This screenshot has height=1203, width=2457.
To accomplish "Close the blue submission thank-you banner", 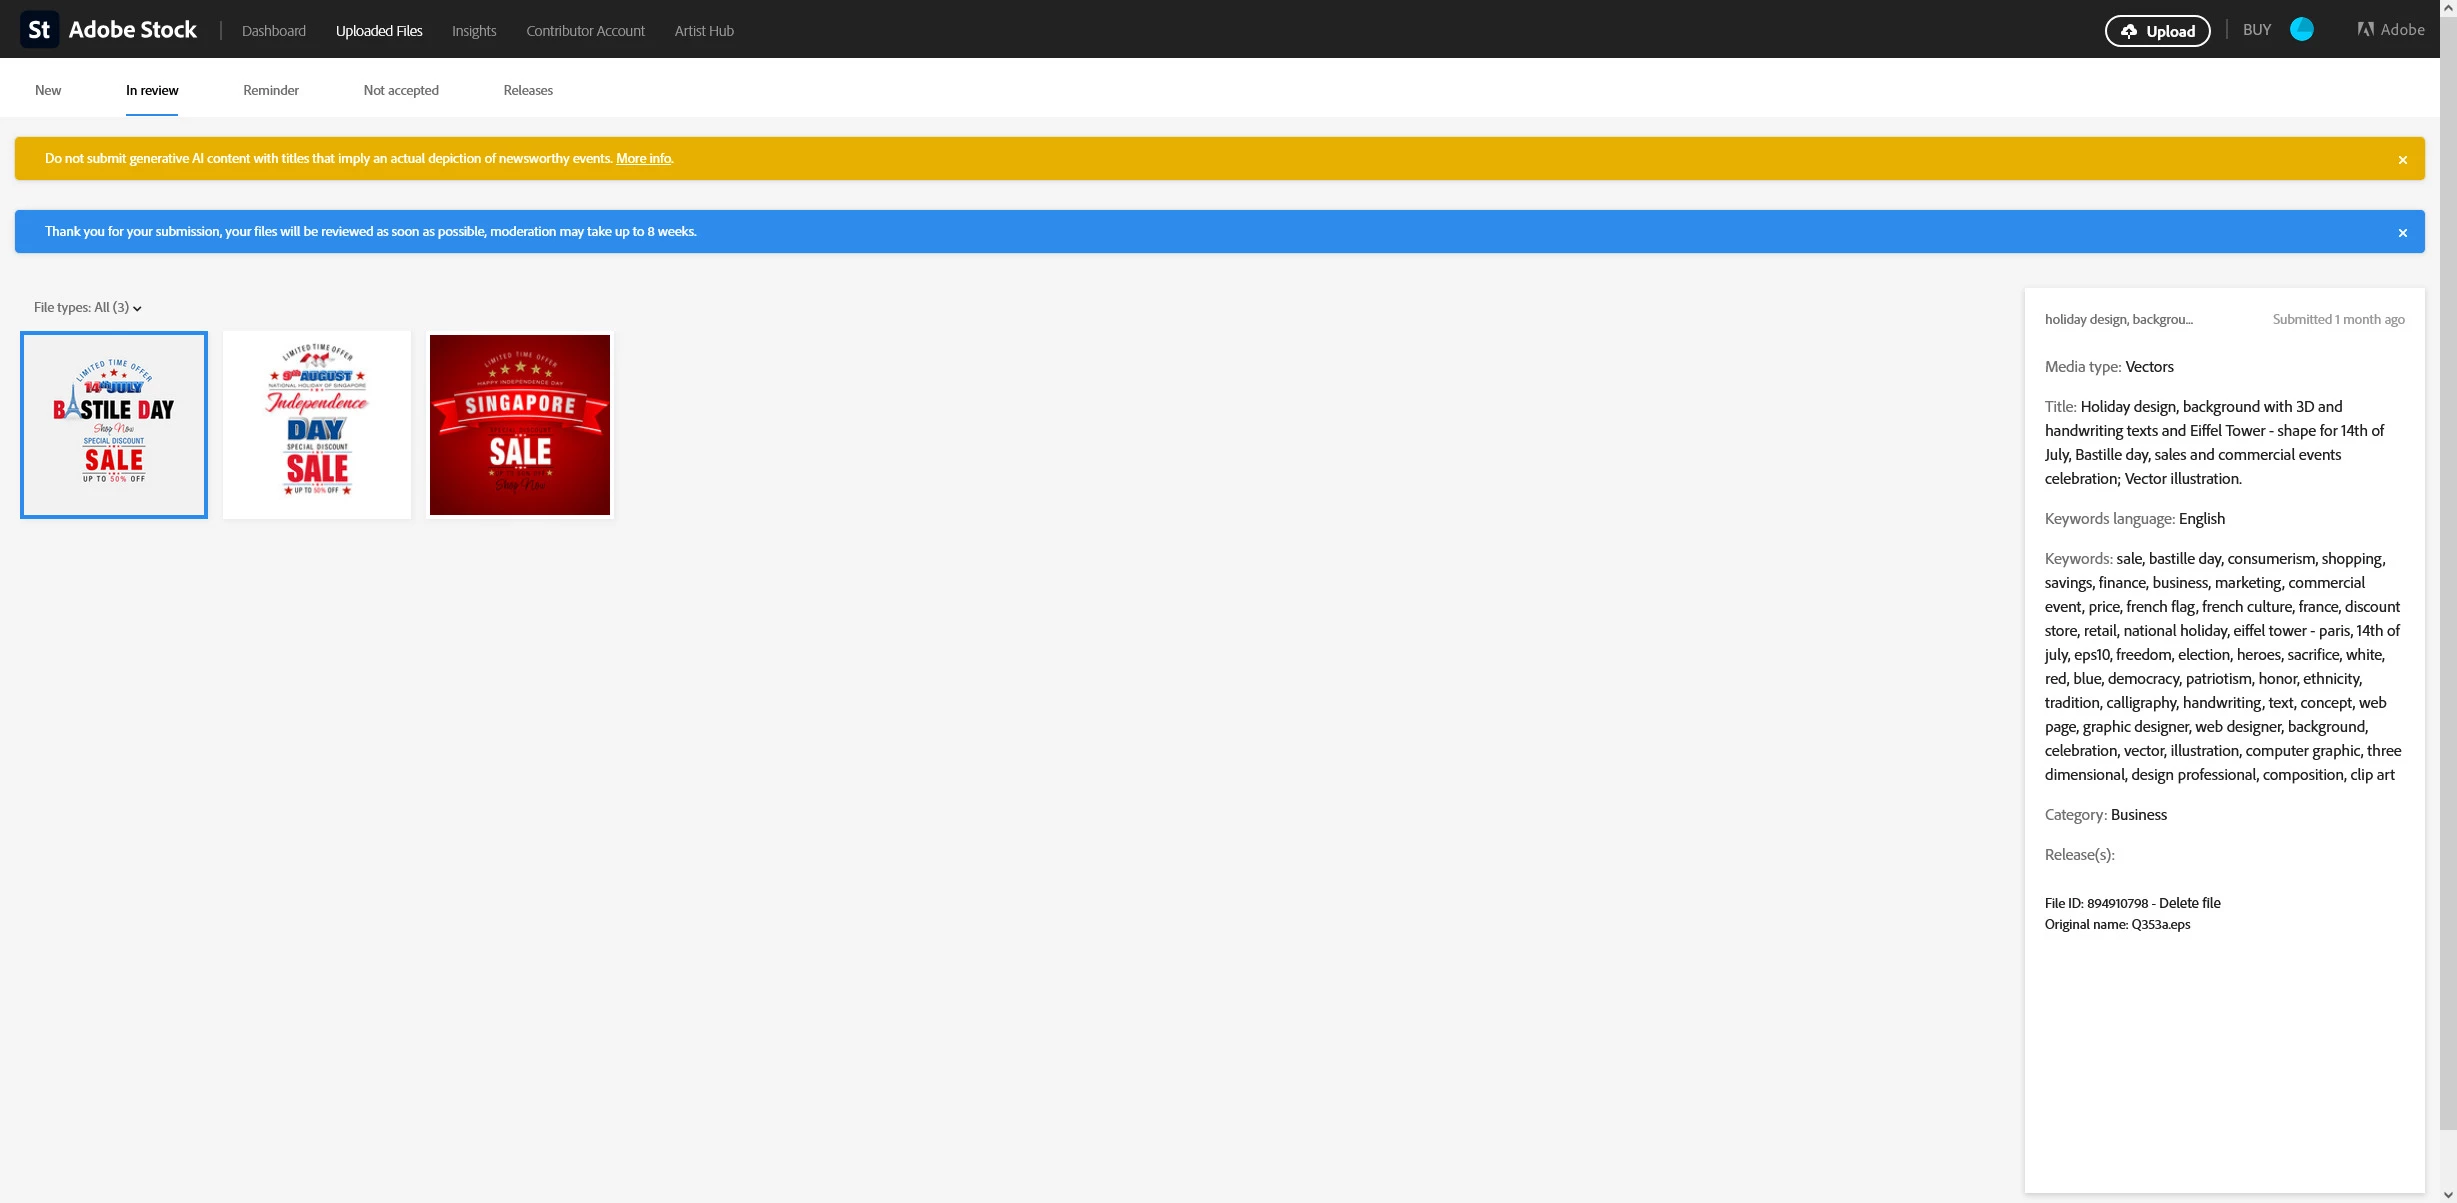I will [x=2402, y=233].
